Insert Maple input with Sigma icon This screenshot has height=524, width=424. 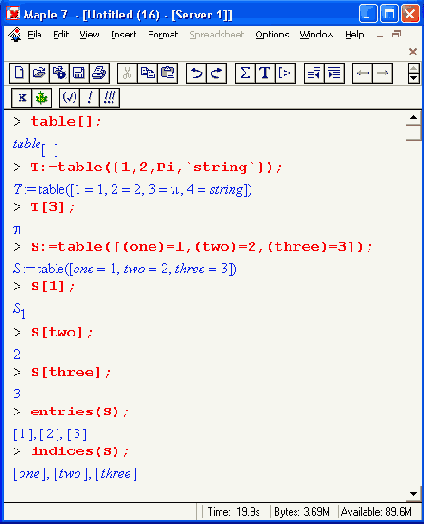tap(245, 73)
